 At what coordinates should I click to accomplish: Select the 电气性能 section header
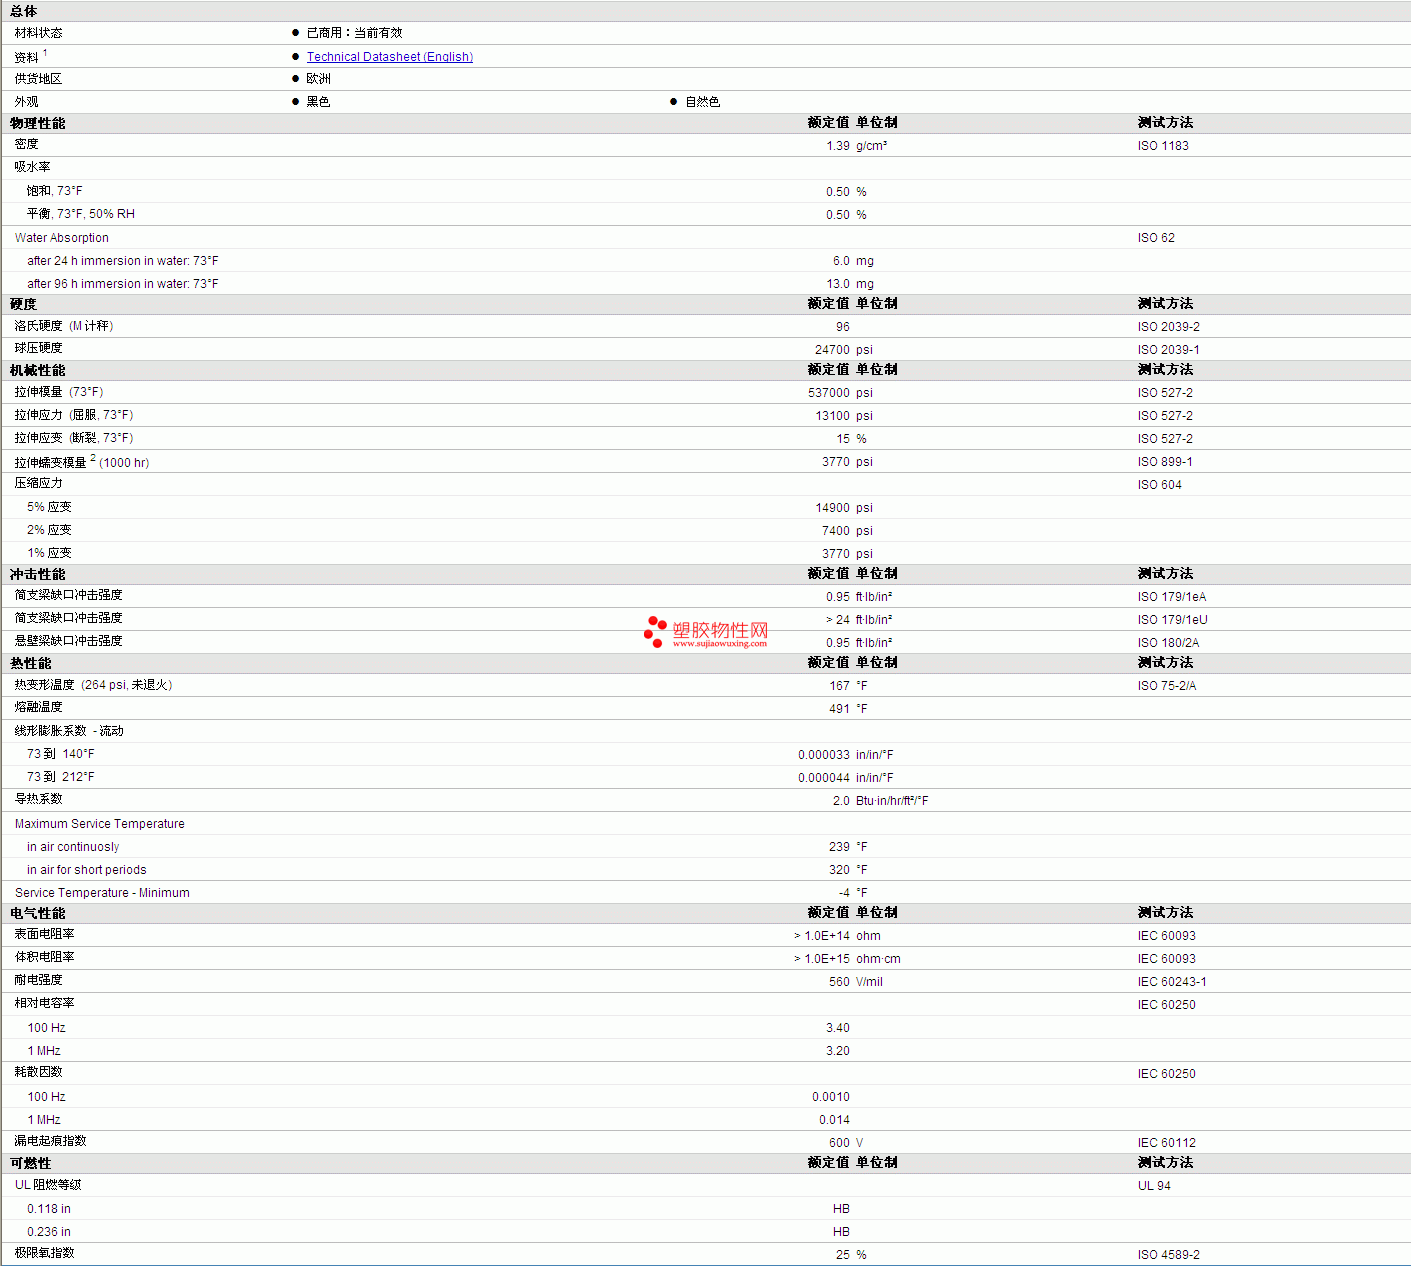pyautogui.click(x=38, y=913)
